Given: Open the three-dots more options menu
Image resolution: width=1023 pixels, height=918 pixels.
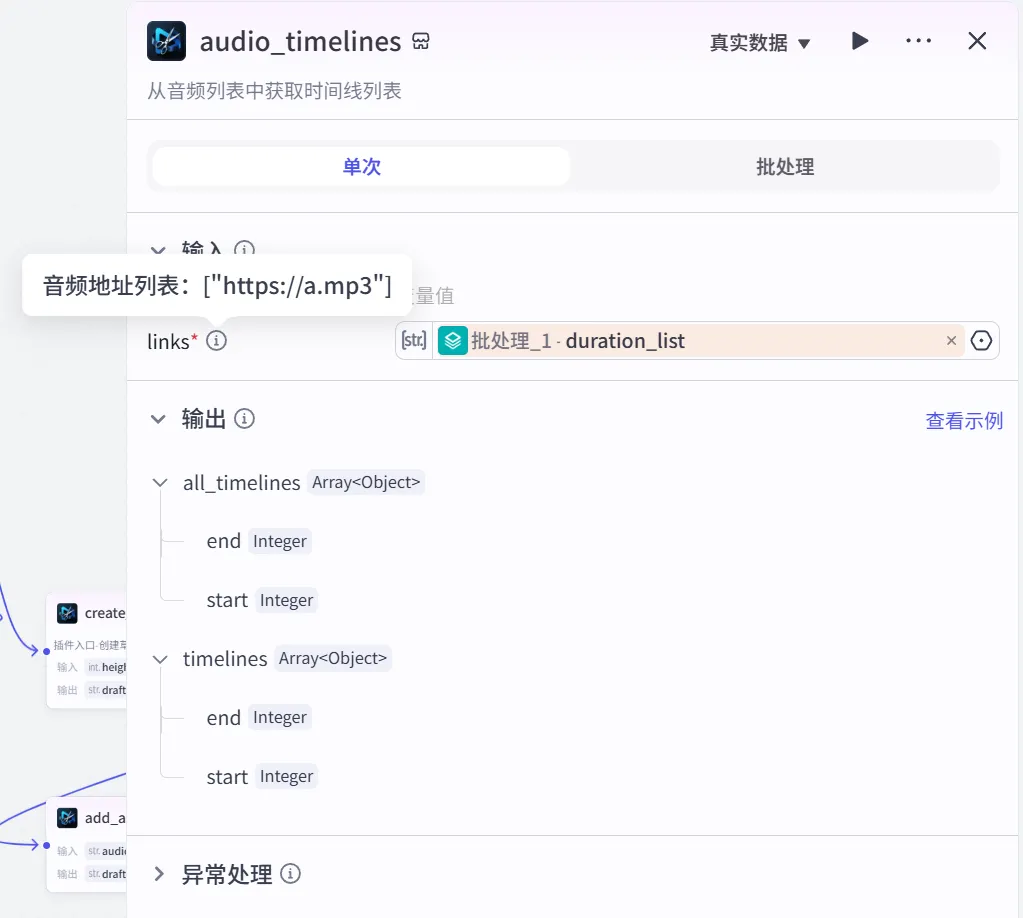Looking at the screenshot, I should 919,41.
